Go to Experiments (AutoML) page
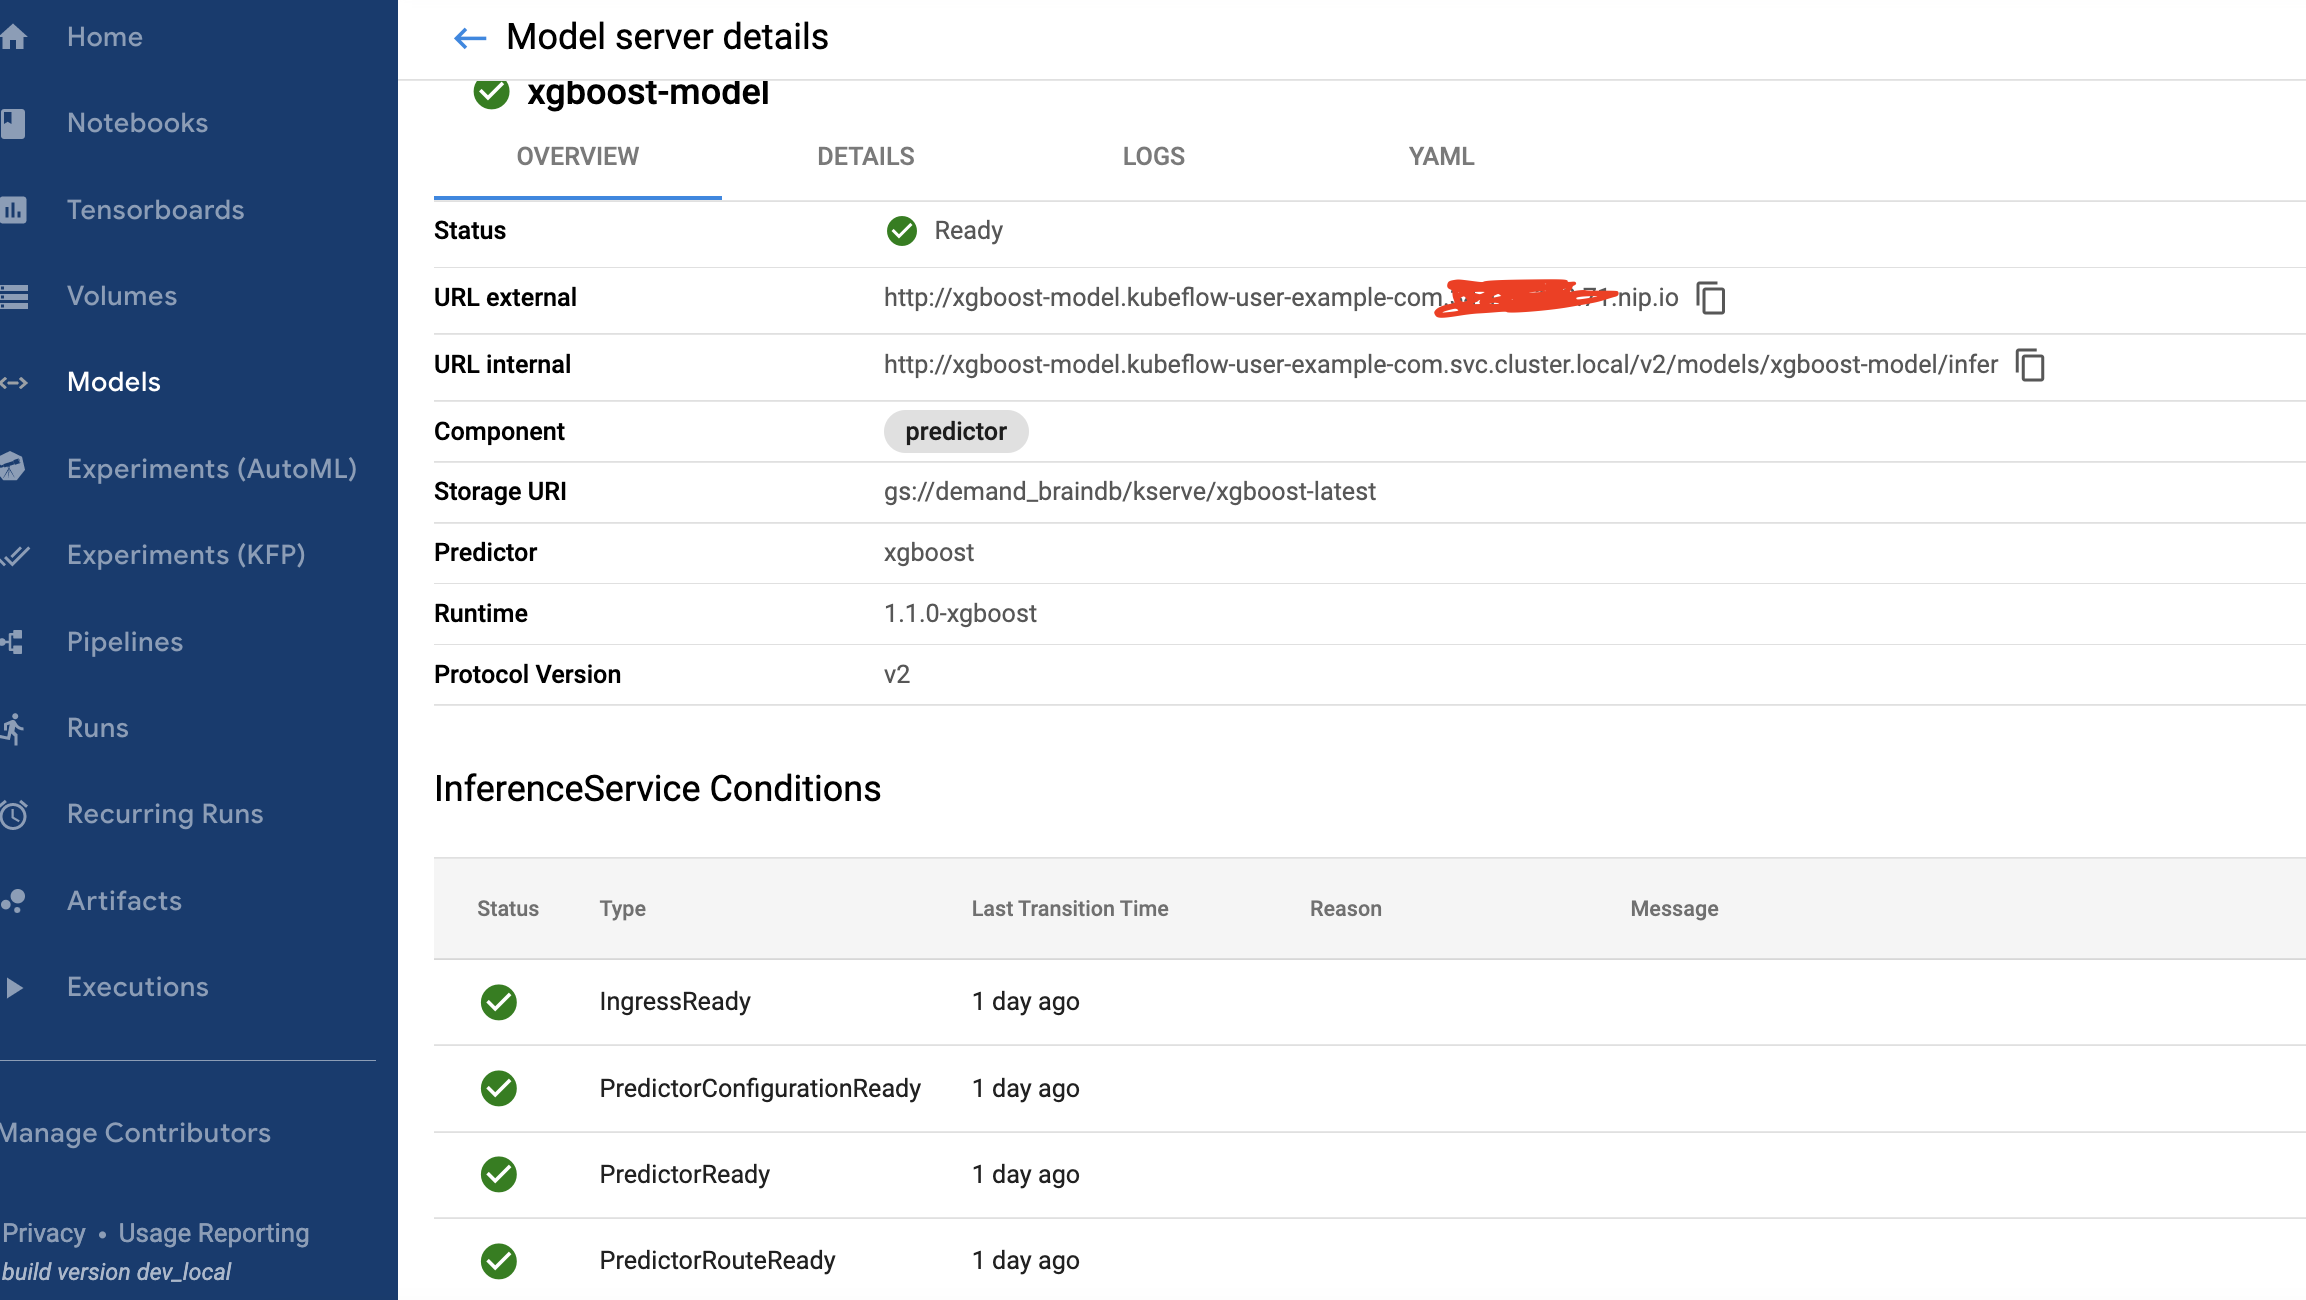Viewport: 2306px width, 1300px height. pos(211,469)
